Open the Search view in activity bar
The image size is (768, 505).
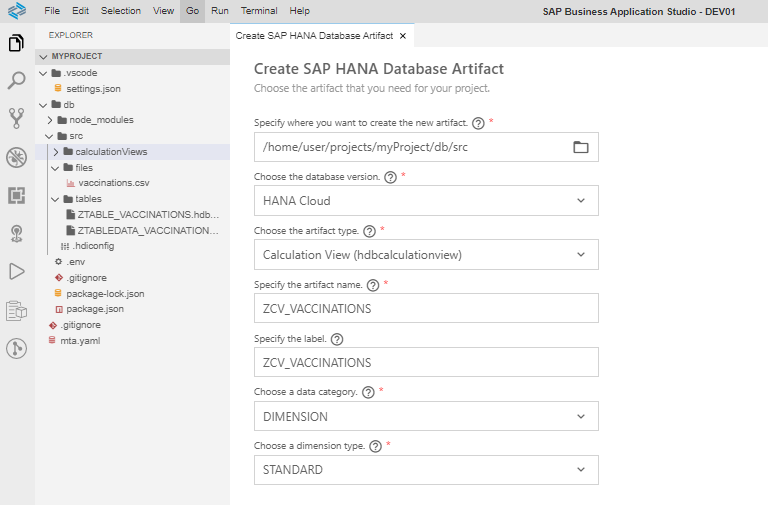(16, 80)
